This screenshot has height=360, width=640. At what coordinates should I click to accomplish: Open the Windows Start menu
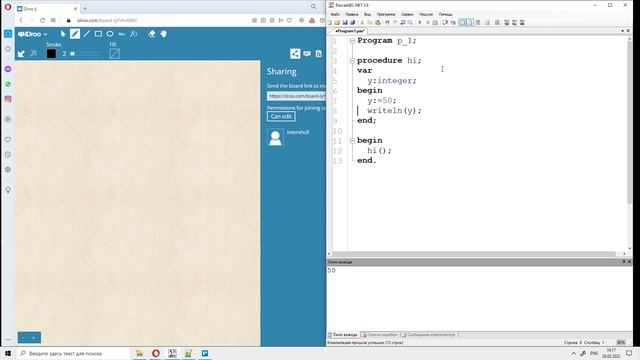click(8, 353)
